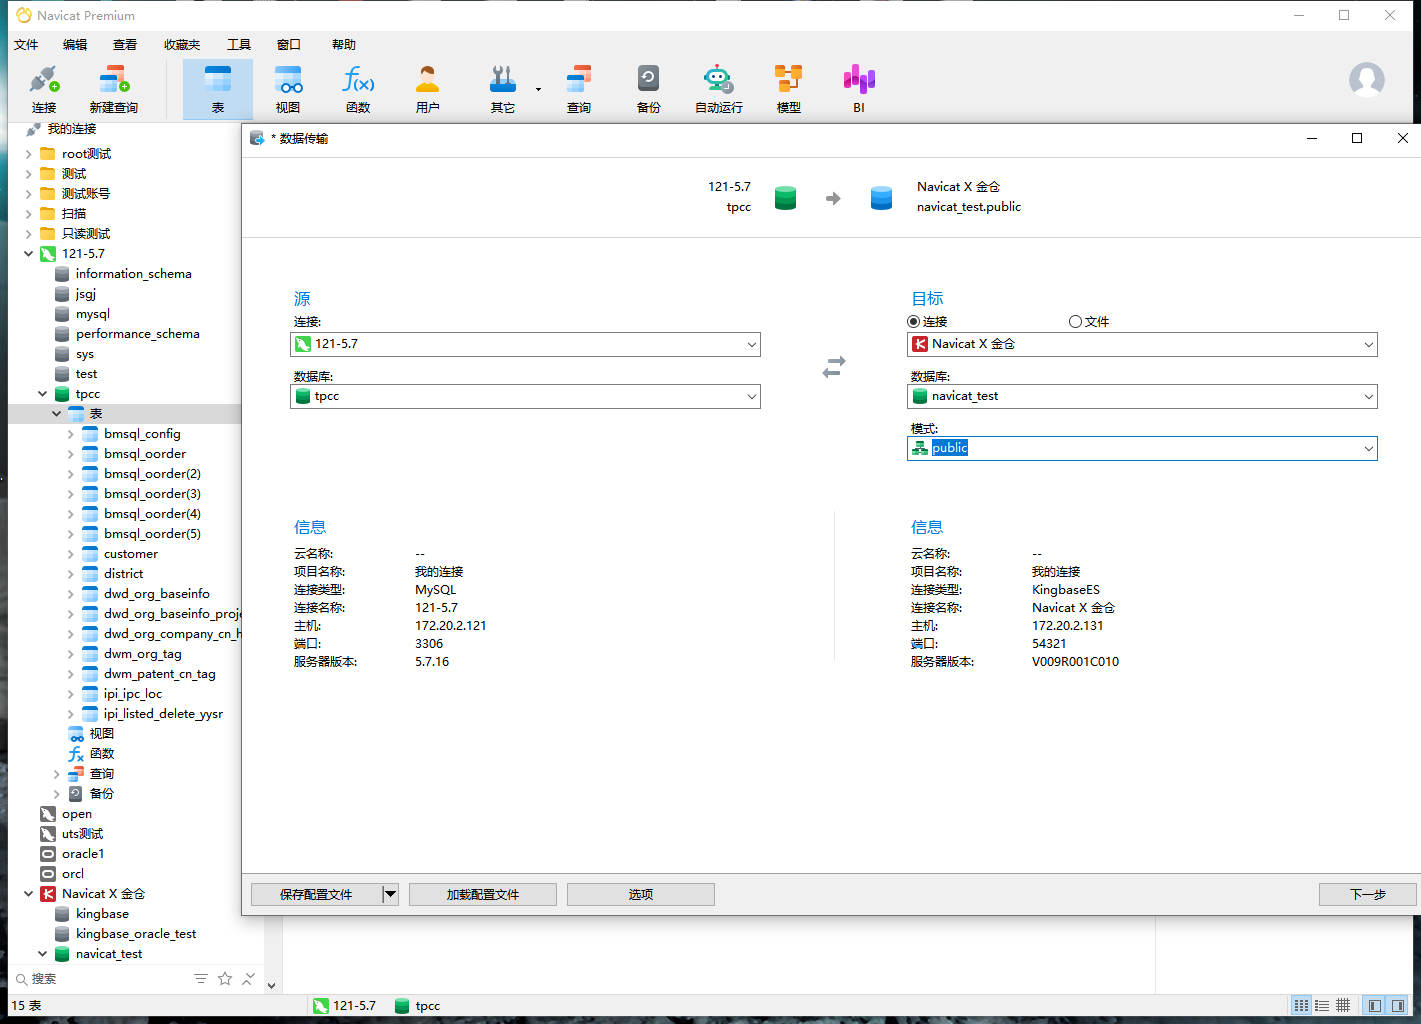Viewport: 1421px width, 1024px height.
Task: Expand the root测试 folder
Action: (x=28, y=154)
